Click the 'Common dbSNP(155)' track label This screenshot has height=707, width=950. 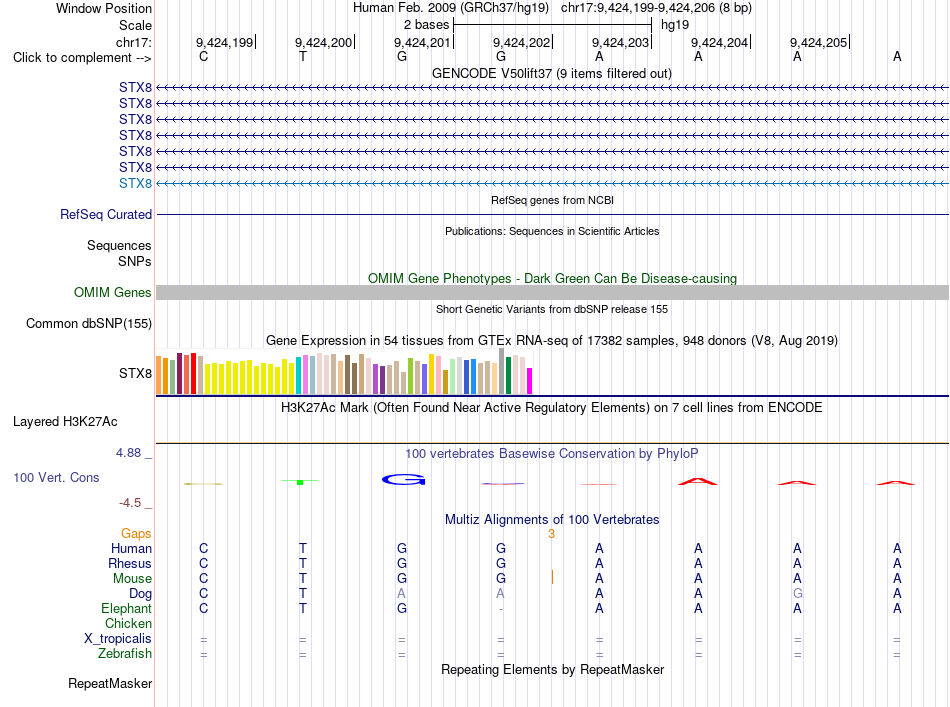coord(89,324)
